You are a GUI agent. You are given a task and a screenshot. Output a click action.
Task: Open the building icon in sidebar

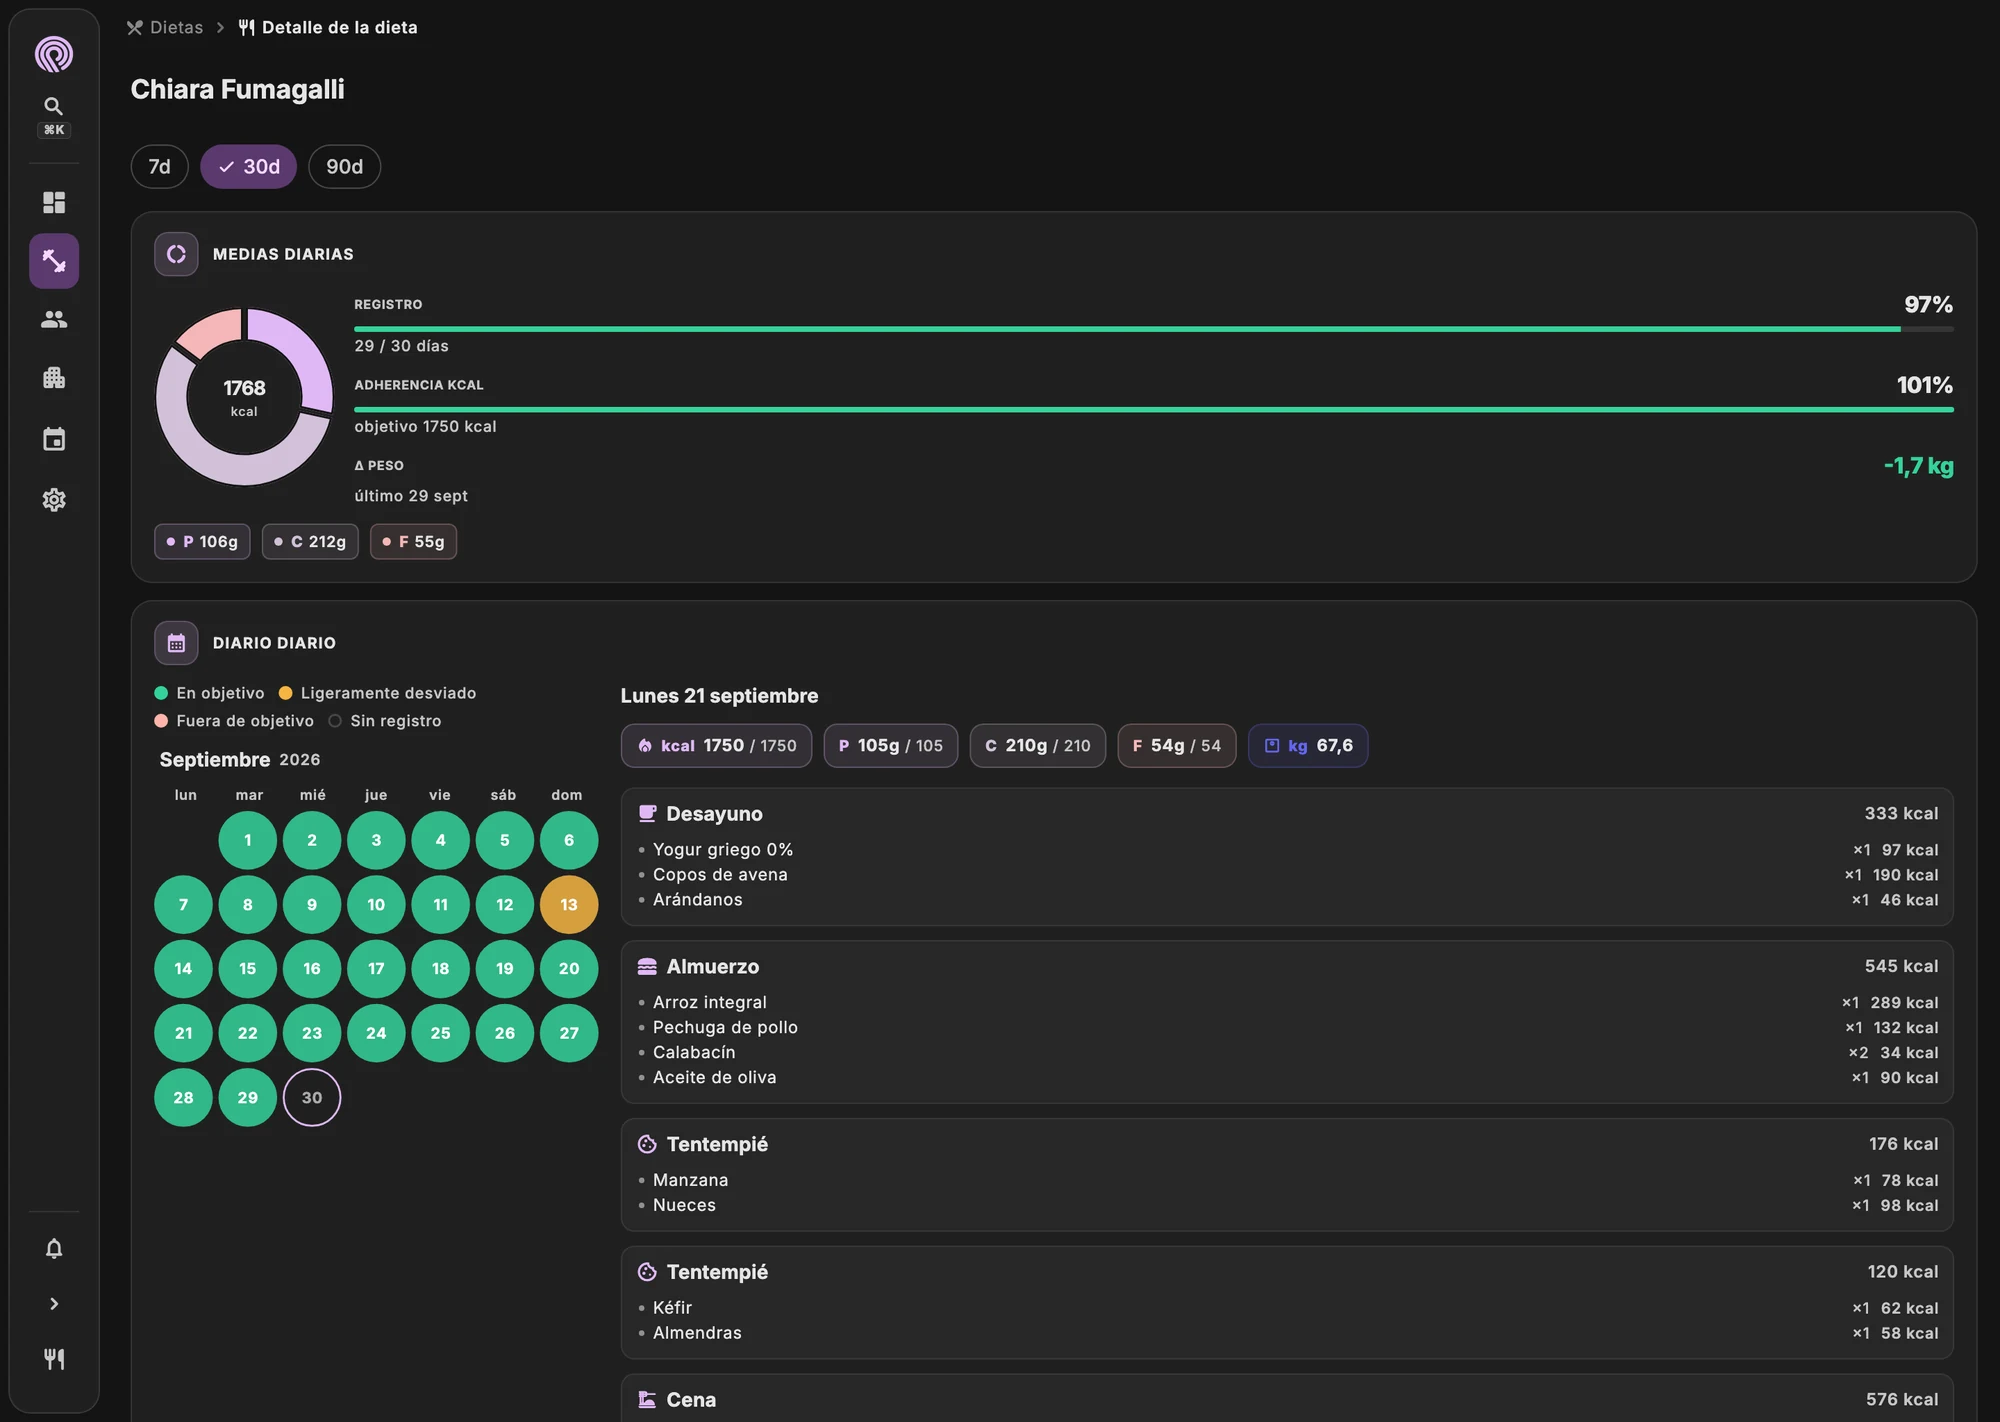coord(54,378)
